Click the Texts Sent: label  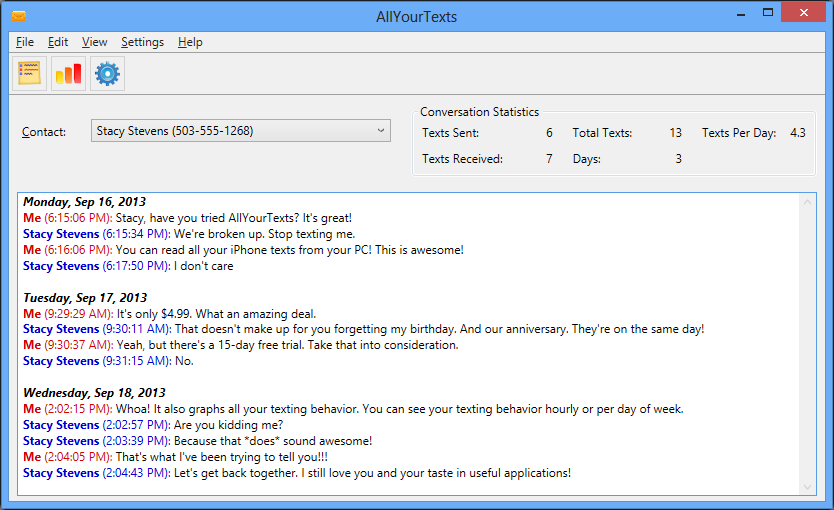tap(451, 132)
